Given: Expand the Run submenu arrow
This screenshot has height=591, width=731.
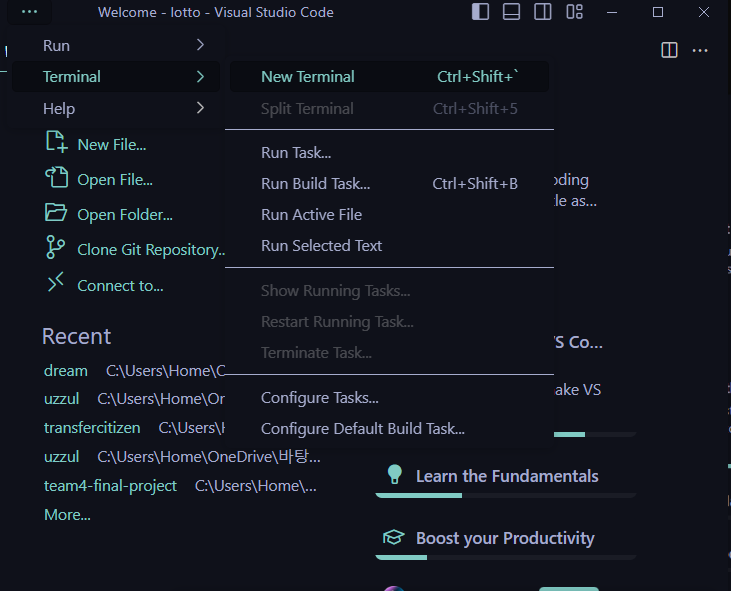Looking at the screenshot, I should [200, 45].
